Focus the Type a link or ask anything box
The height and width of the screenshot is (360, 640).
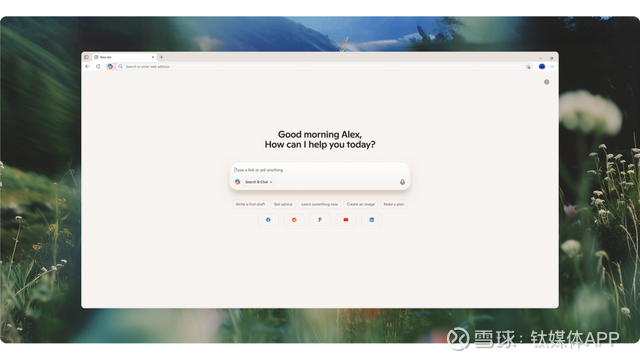pos(320,170)
